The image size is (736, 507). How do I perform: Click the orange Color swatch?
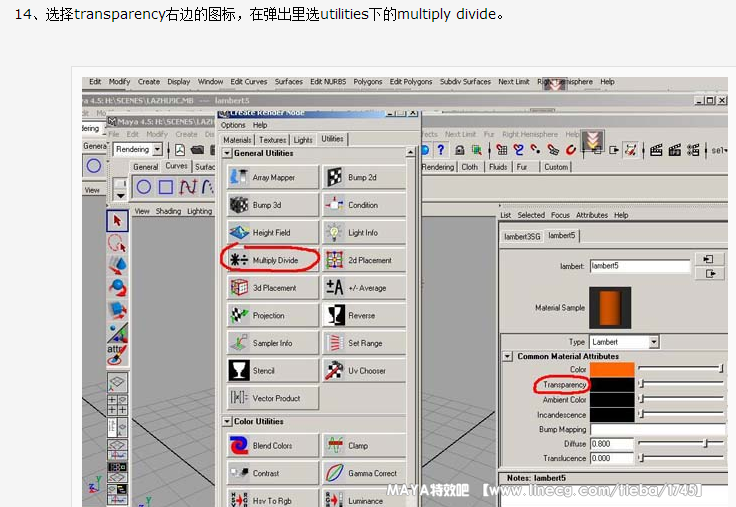point(613,369)
